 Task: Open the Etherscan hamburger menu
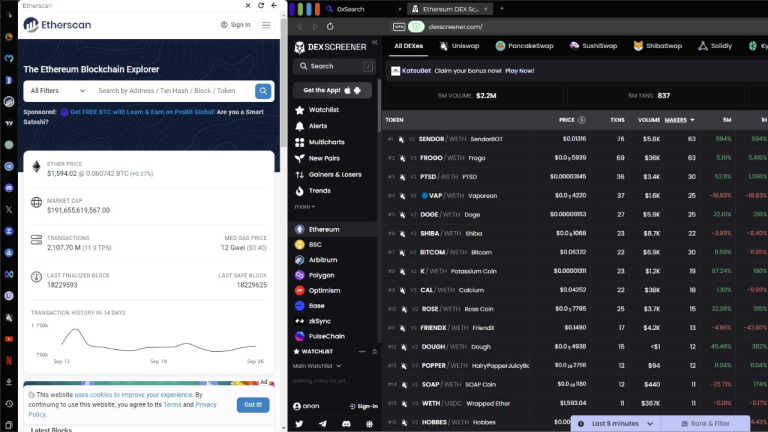(266, 25)
